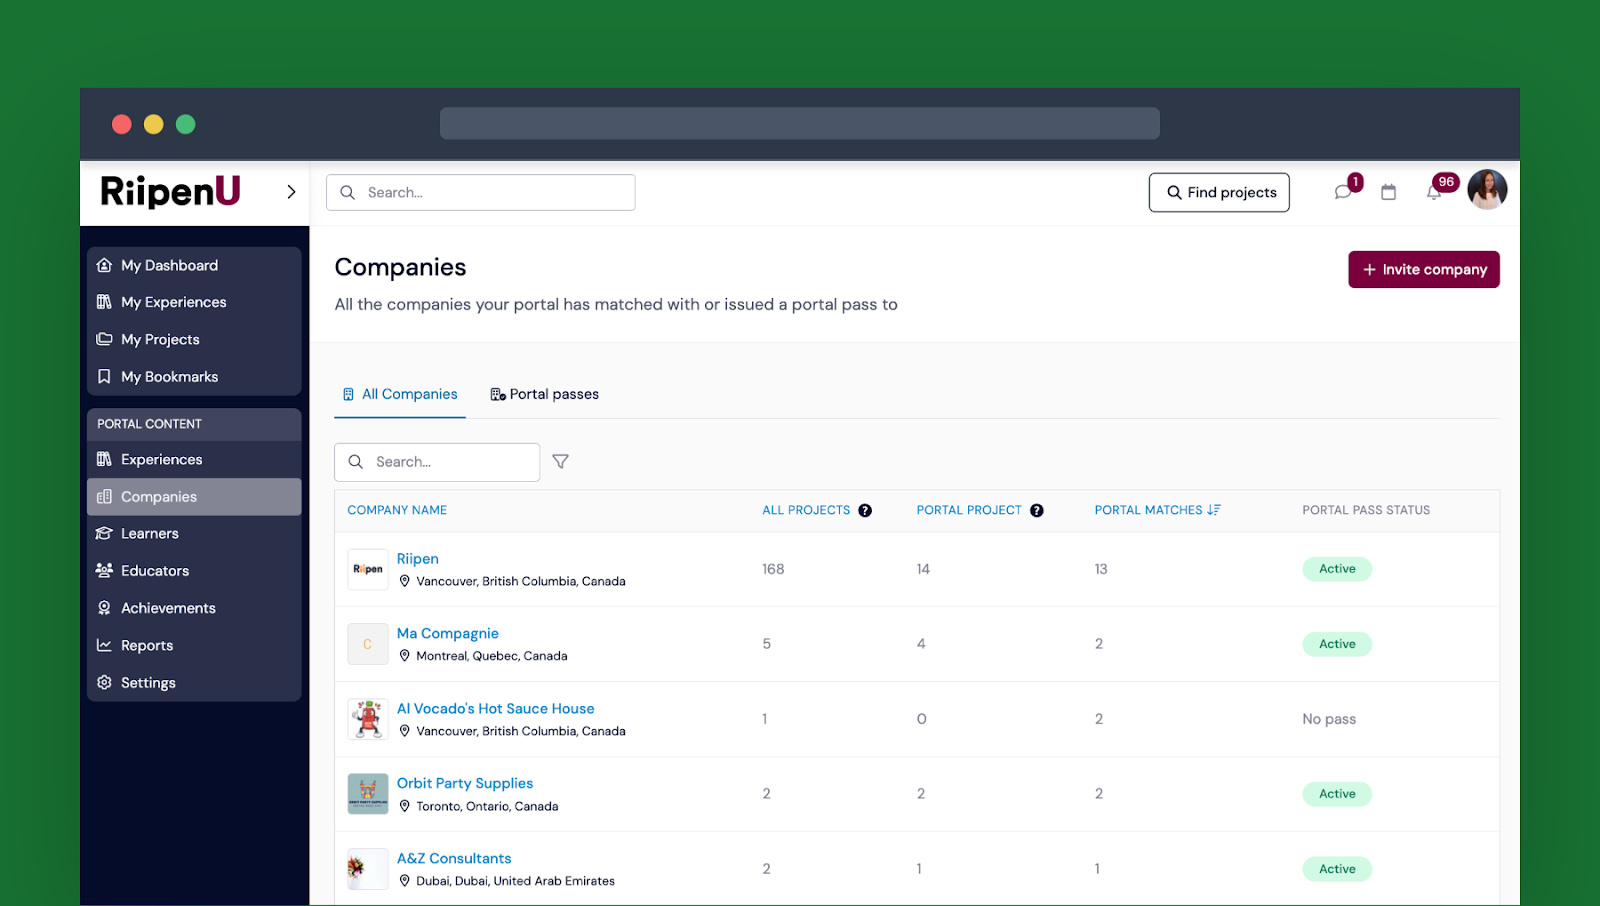This screenshot has width=1600, height=906.
Task: Open the calendar icon in header
Action: tap(1388, 192)
